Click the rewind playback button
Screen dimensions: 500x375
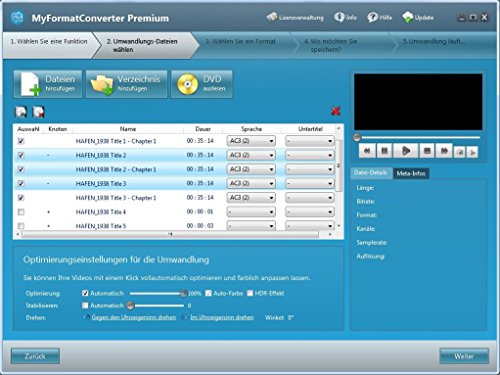click(x=367, y=151)
